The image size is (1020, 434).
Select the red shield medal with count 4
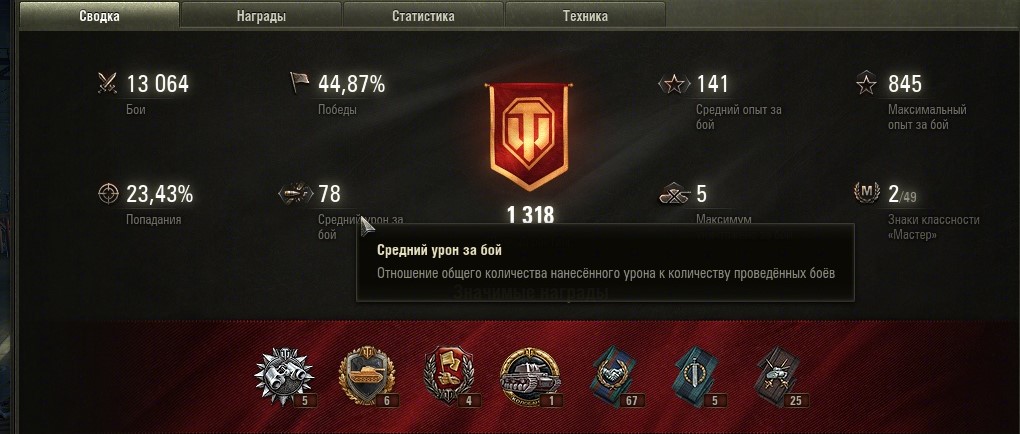(450, 376)
